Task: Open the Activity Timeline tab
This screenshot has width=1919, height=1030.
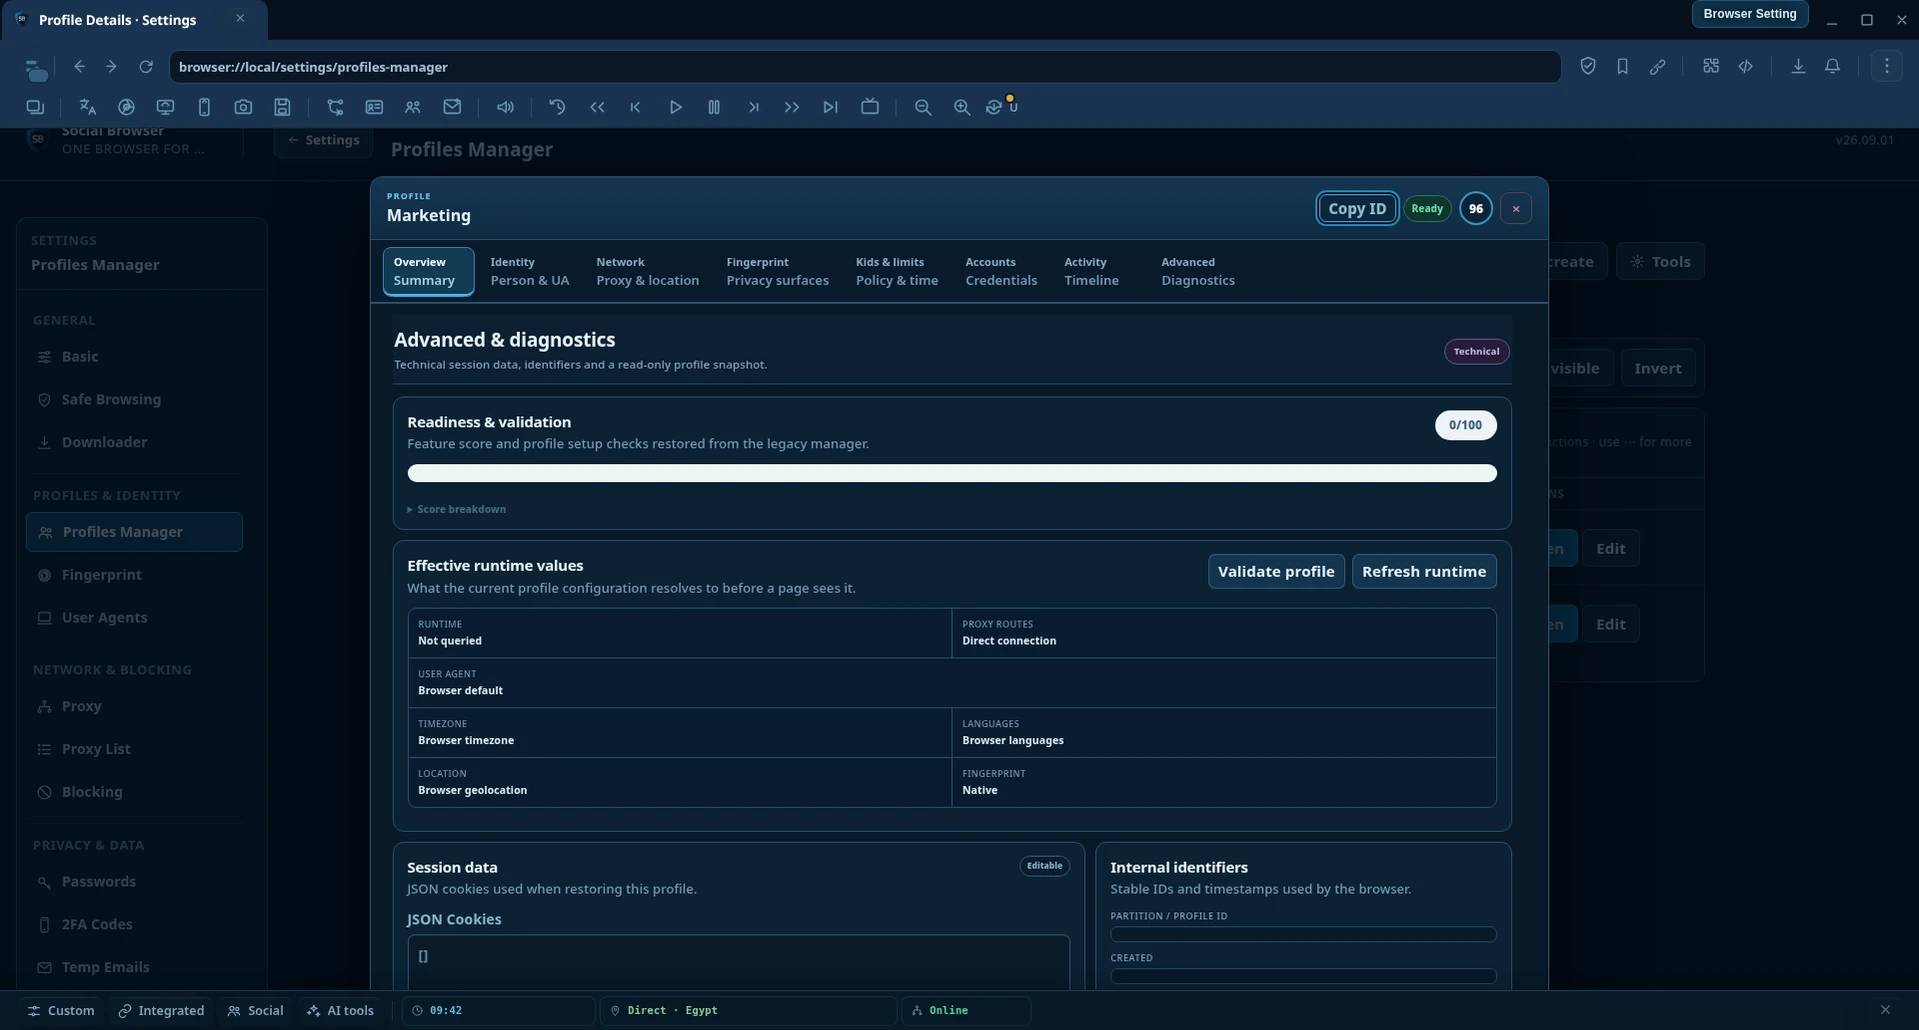Action: pos(1091,271)
